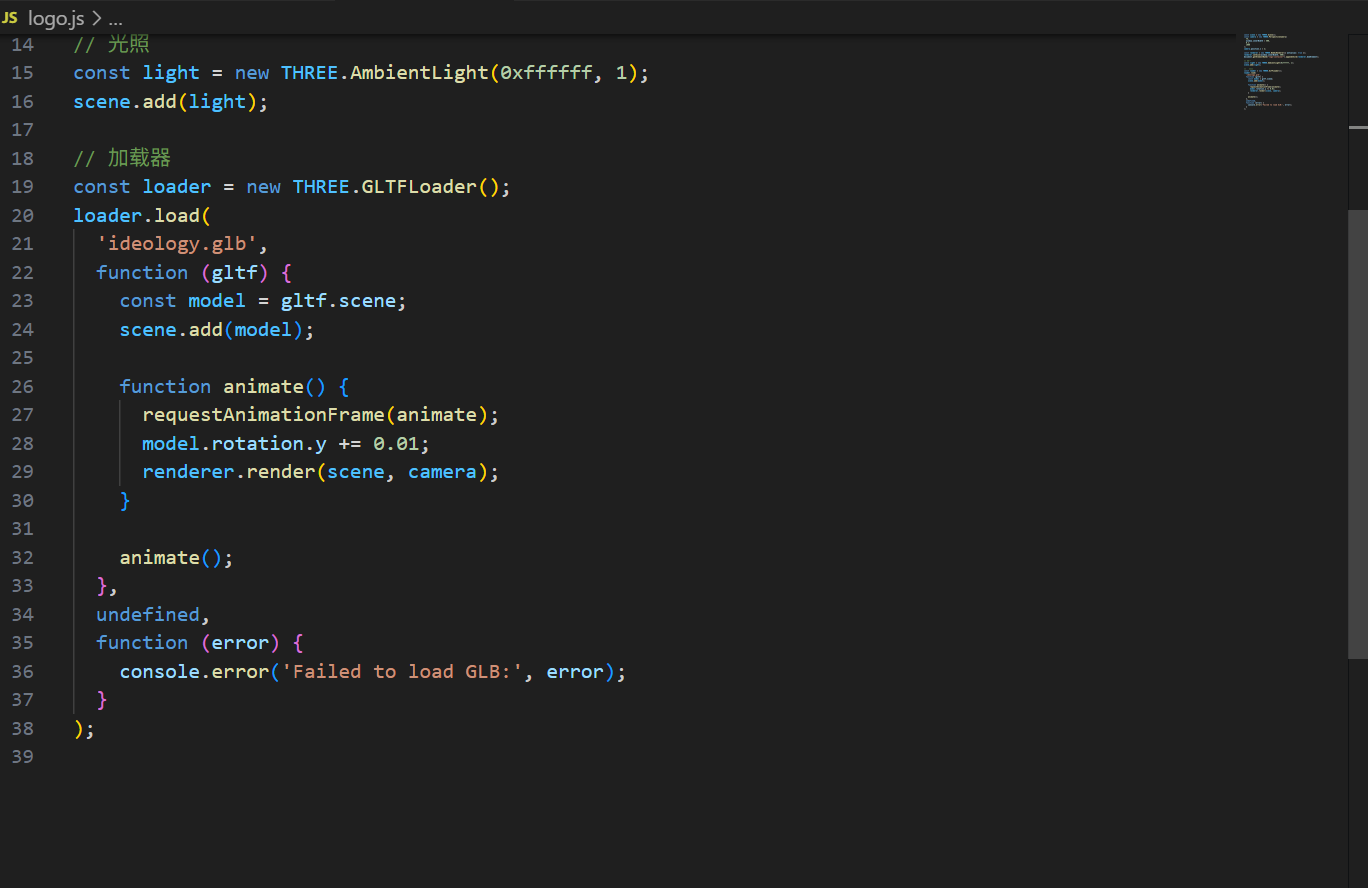Click line number 39 in gutter
Viewport: 1368px width, 888px height.
click(x=22, y=756)
